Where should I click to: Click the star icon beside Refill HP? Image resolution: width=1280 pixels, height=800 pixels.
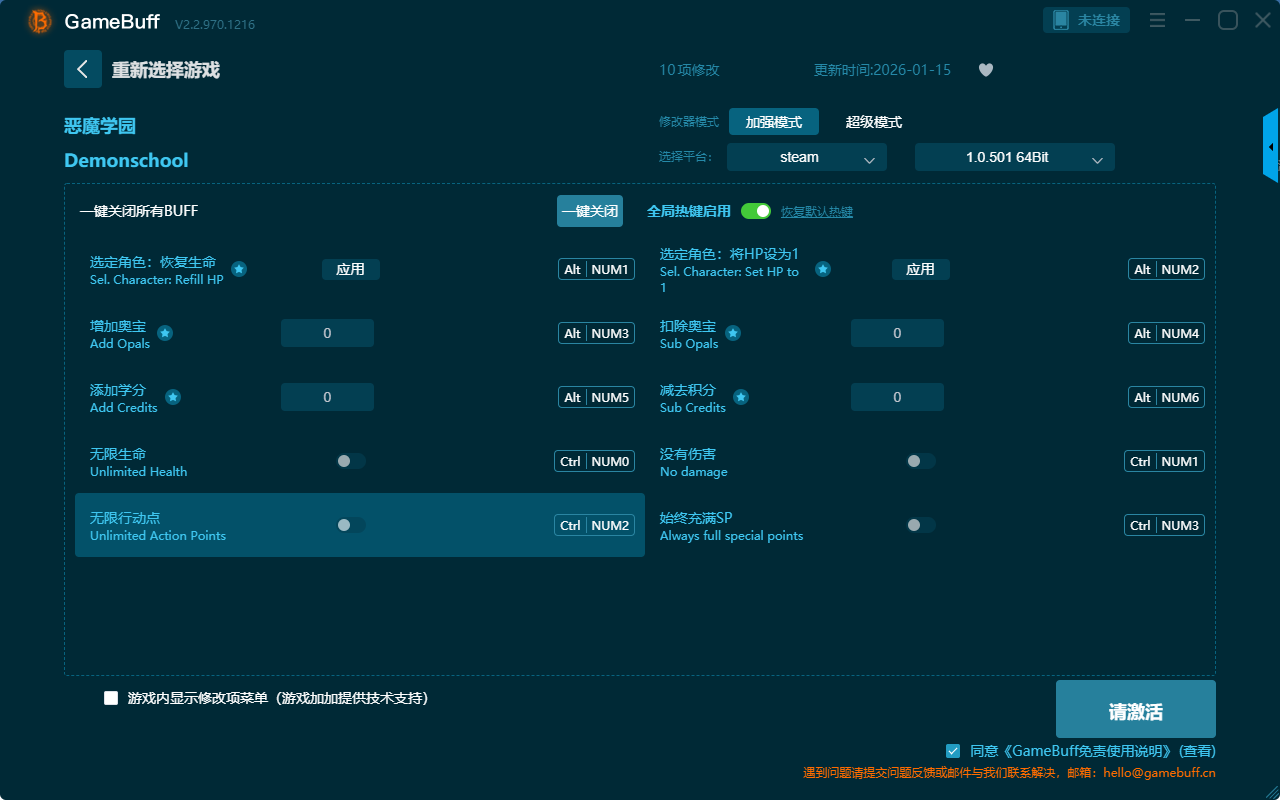(x=239, y=269)
